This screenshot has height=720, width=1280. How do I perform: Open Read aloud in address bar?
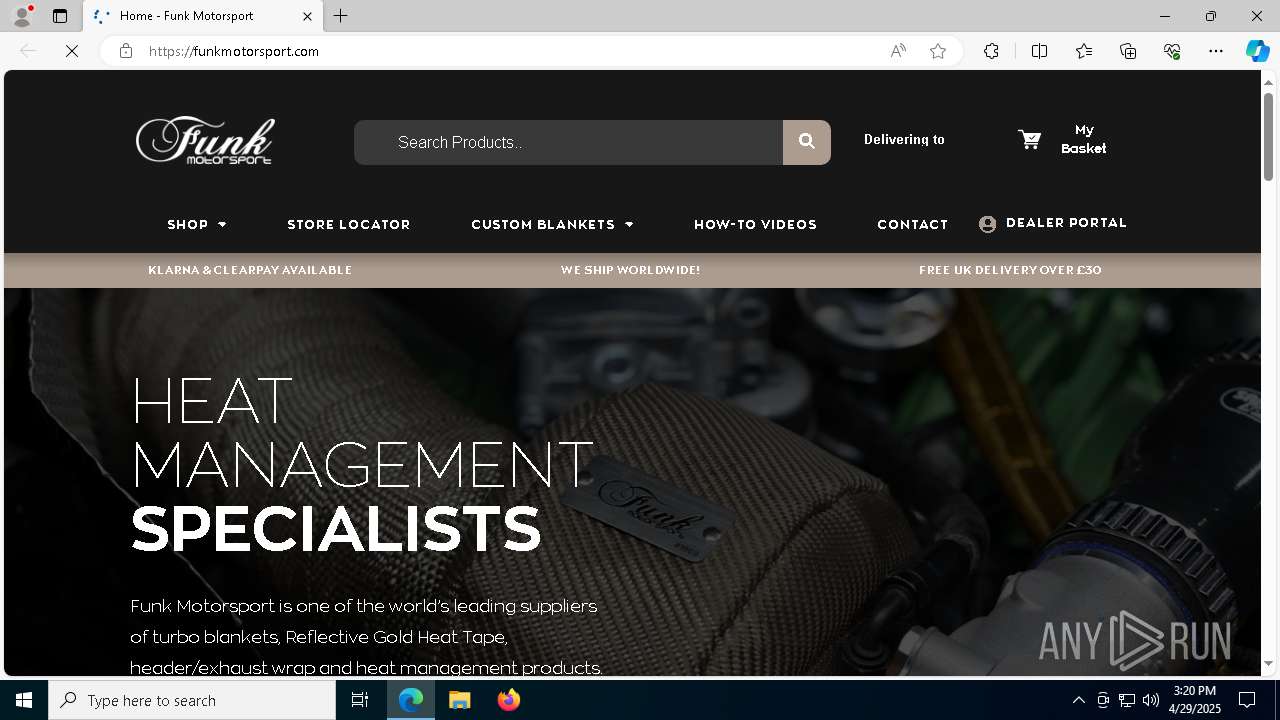898,51
